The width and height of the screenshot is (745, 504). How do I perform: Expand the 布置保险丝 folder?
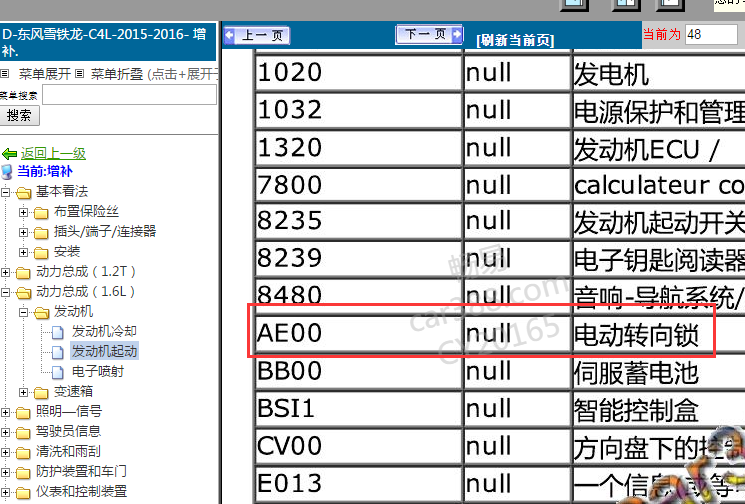pyautogui.click(x=23, y=212)
